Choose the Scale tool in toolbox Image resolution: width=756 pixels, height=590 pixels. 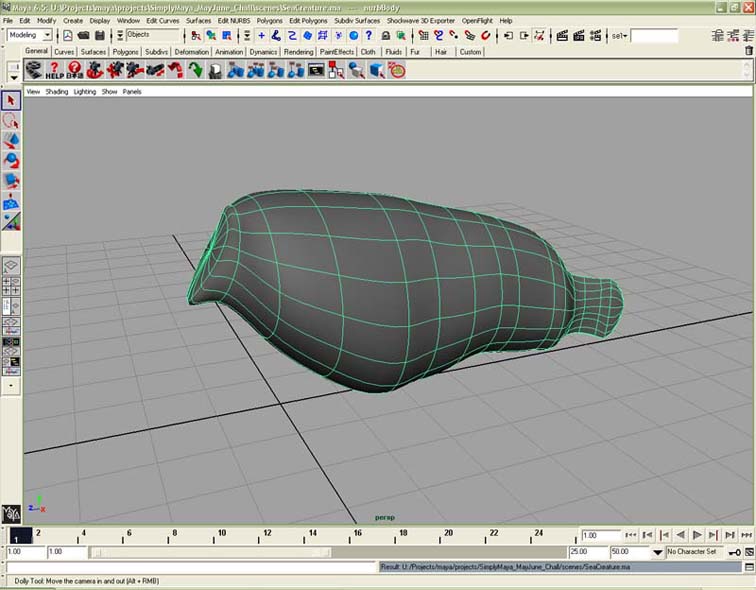[x=11, y=181]
